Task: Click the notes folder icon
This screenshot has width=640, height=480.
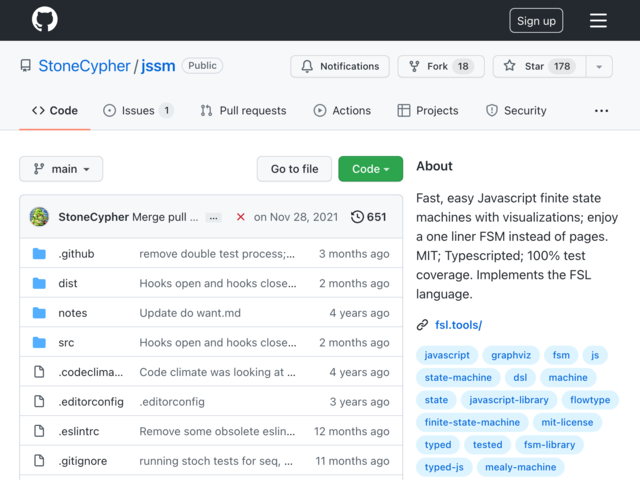Action: tap(39, 313)
